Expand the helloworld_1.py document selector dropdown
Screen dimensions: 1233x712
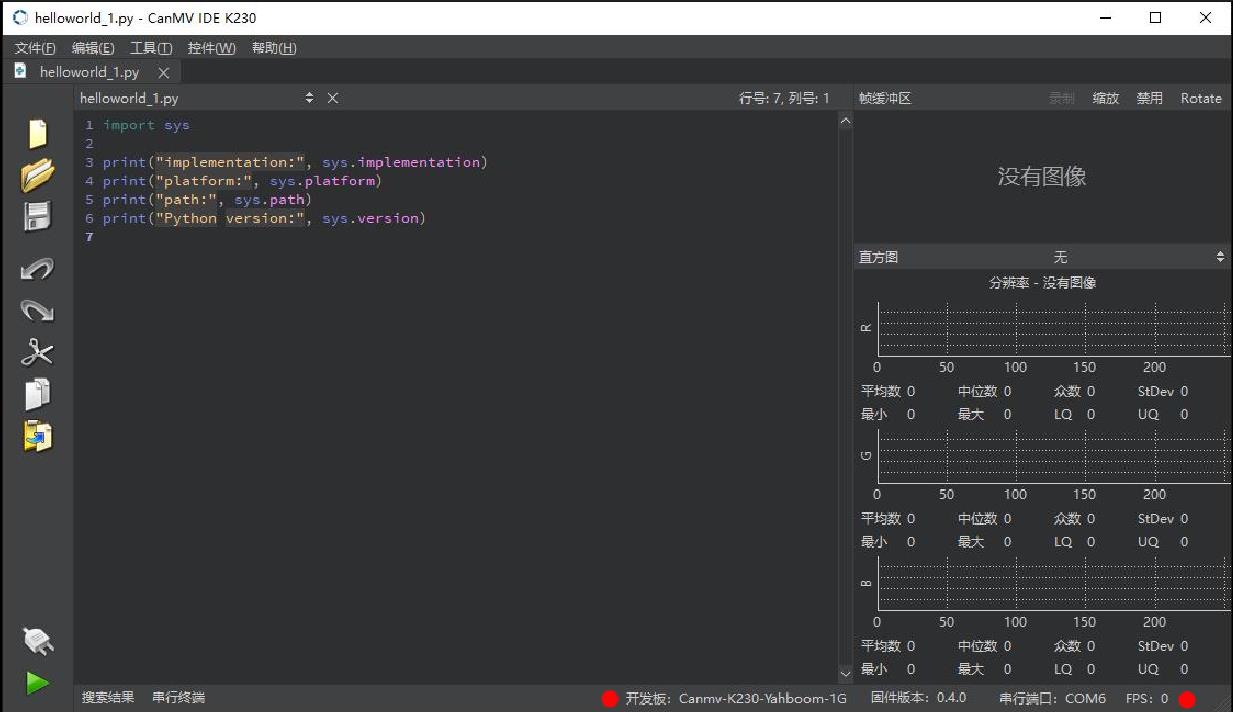[x=309, y=98]
